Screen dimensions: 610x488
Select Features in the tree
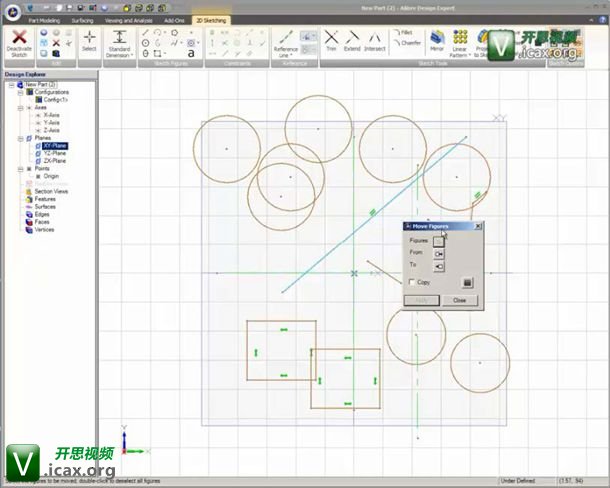click(45, 199)
